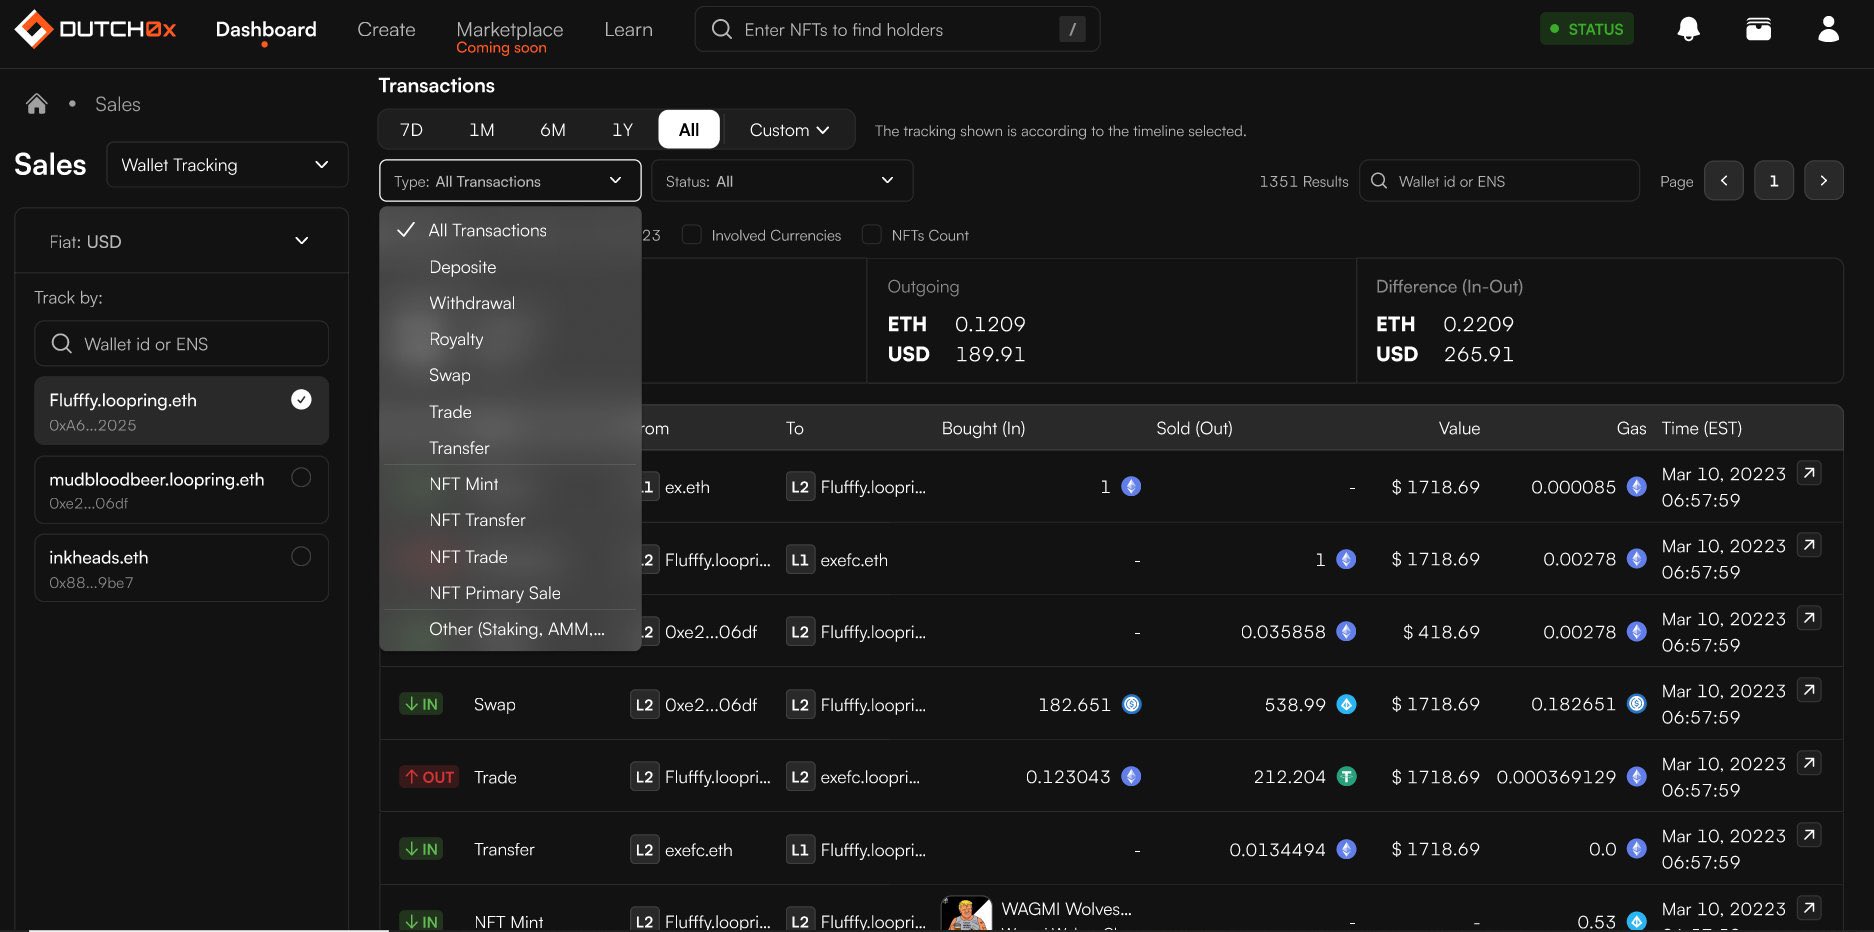Screen dimensions: 1874x932
Task: Click the home breadcrumb icon
Action: (37, 104)
